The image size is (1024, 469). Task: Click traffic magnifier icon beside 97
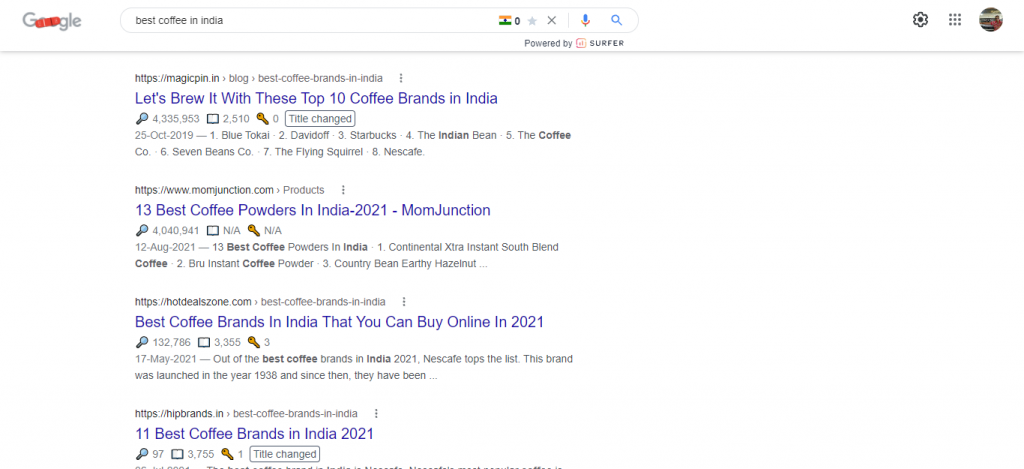(x=142, y=454)
